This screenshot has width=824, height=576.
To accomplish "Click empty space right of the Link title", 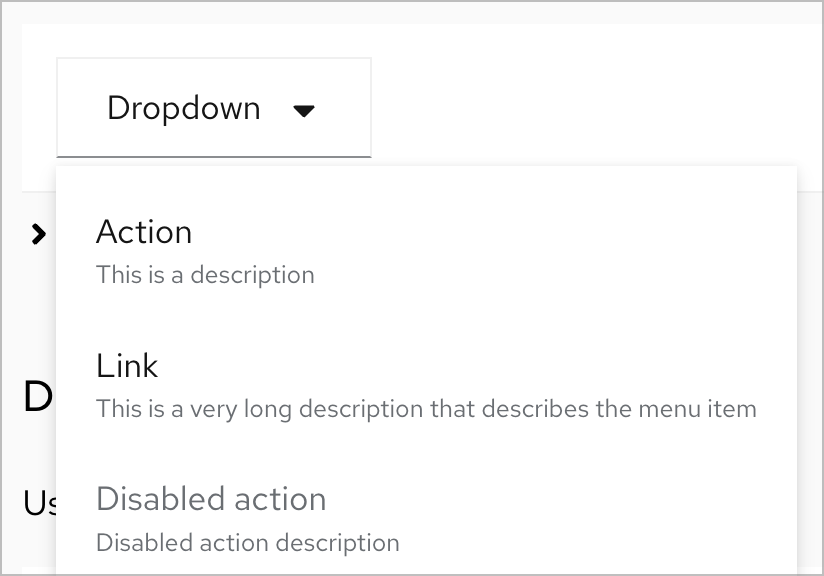I will click(500, 366).
